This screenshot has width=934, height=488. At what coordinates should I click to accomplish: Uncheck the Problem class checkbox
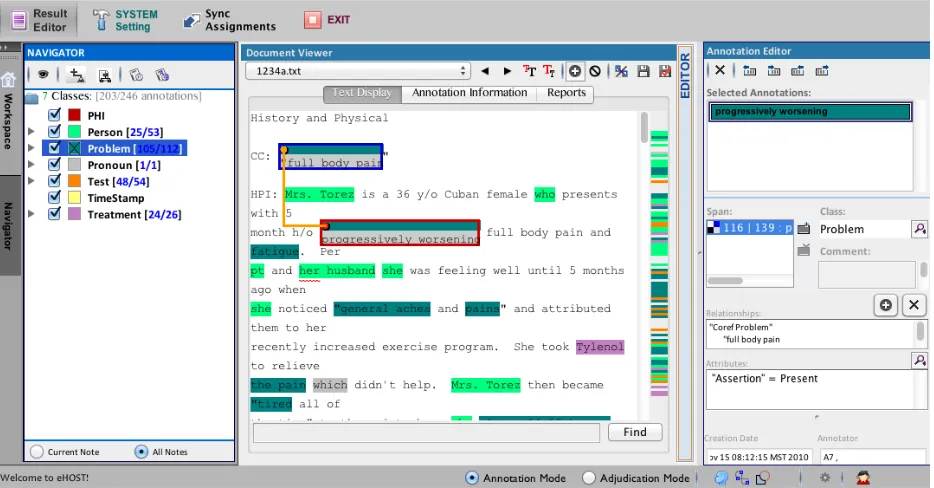tap(54, 148)
